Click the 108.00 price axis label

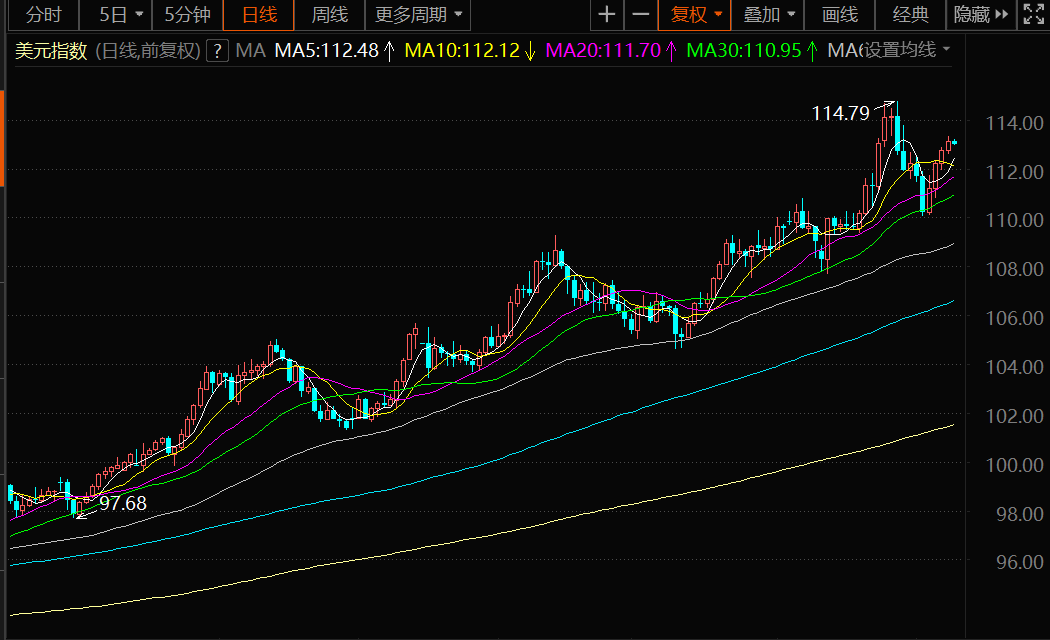point(1014,269)
